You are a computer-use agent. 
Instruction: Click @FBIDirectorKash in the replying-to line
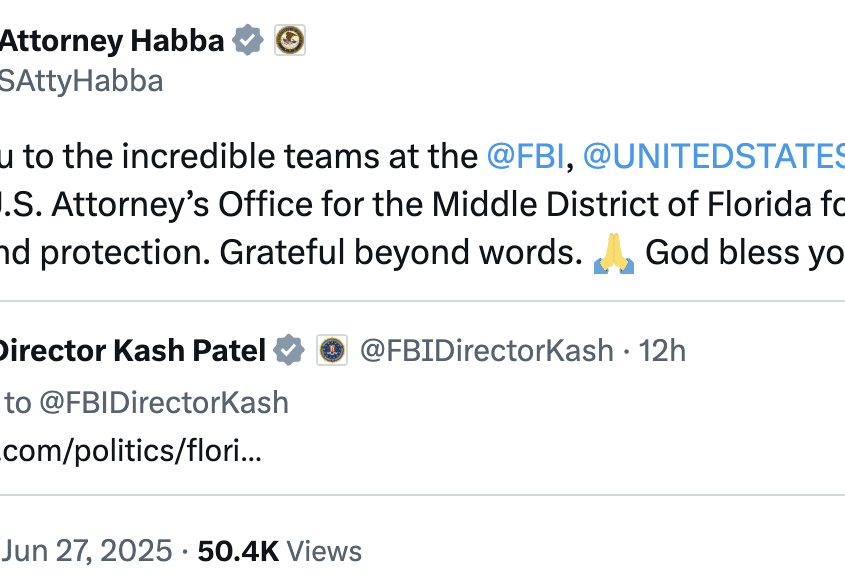pos(164,403)
